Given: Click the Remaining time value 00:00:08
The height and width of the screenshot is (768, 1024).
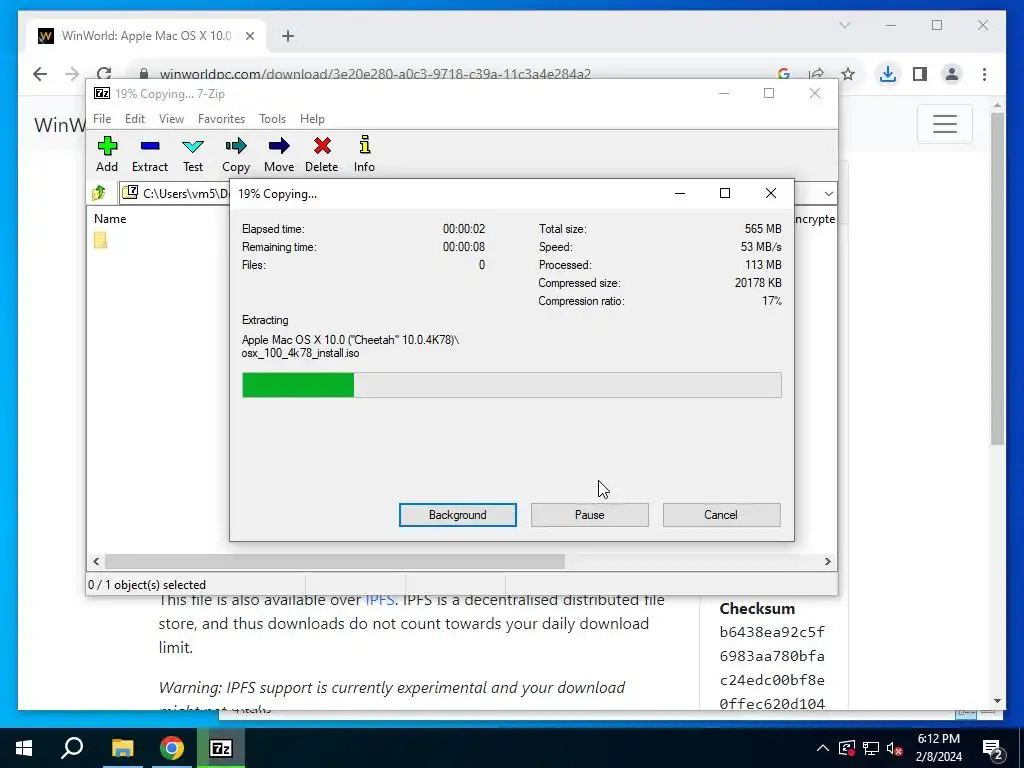Looking at the screenshot, I should tap(464, 247).
